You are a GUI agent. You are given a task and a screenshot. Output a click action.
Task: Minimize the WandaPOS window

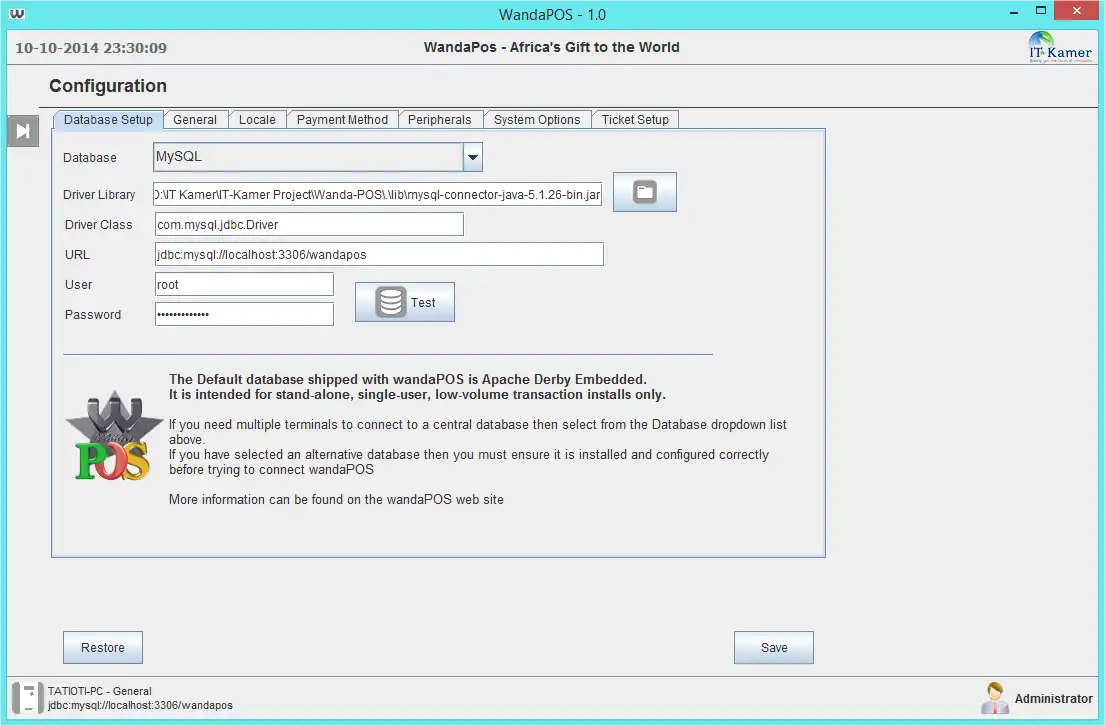click(1014, 13)
